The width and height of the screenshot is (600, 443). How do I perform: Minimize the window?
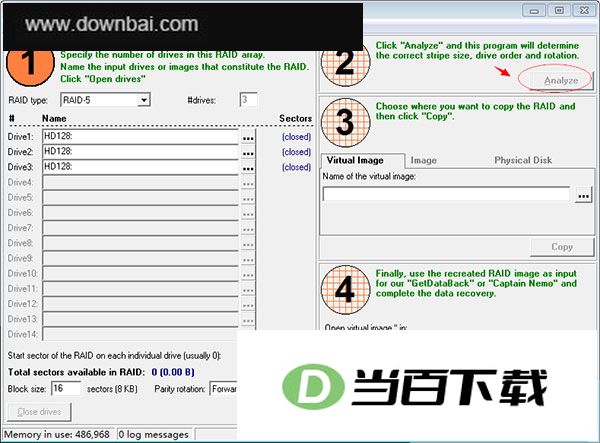click(x=534, y=11)
